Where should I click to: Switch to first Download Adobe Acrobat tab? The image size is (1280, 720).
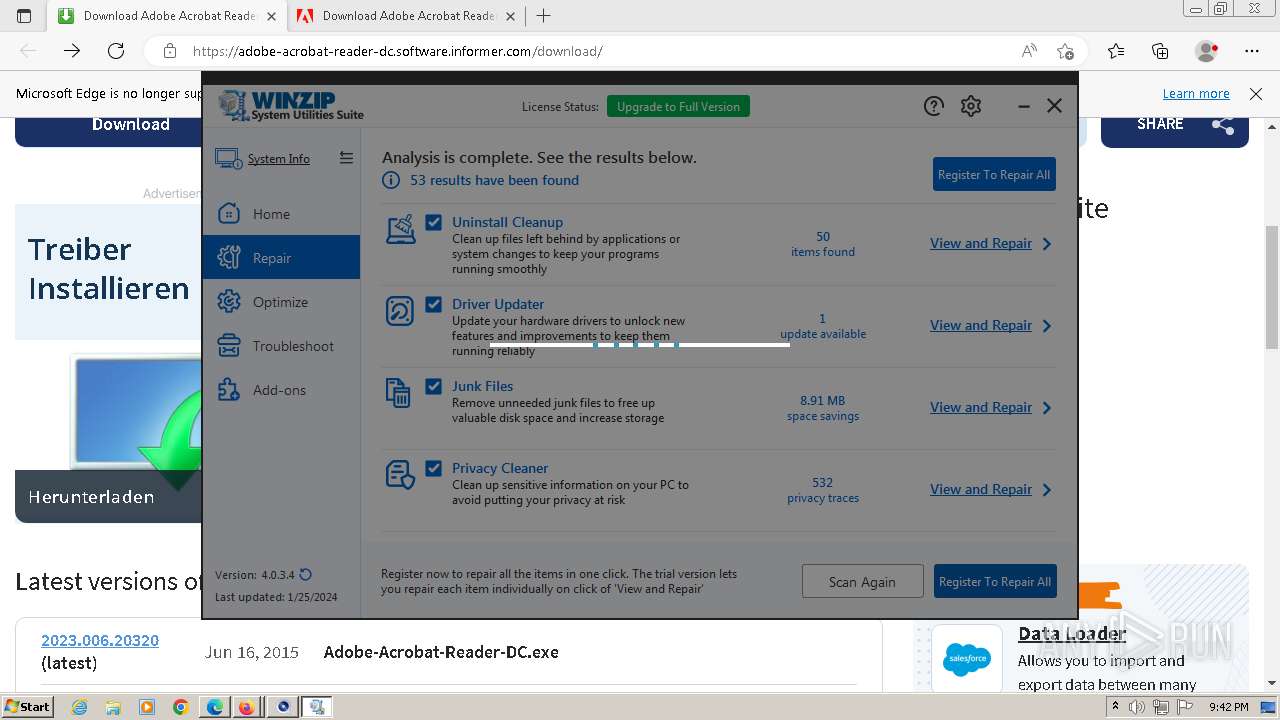166,16
